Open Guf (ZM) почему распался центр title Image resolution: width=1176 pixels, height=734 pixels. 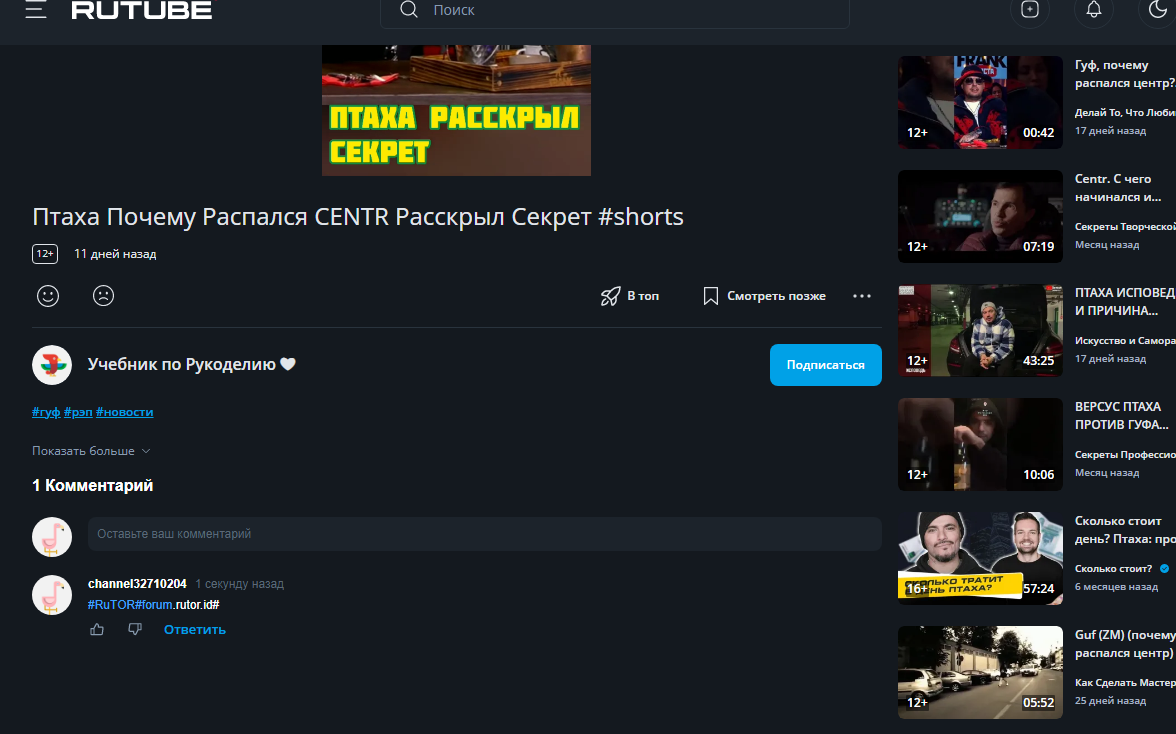pos(1125,644)
